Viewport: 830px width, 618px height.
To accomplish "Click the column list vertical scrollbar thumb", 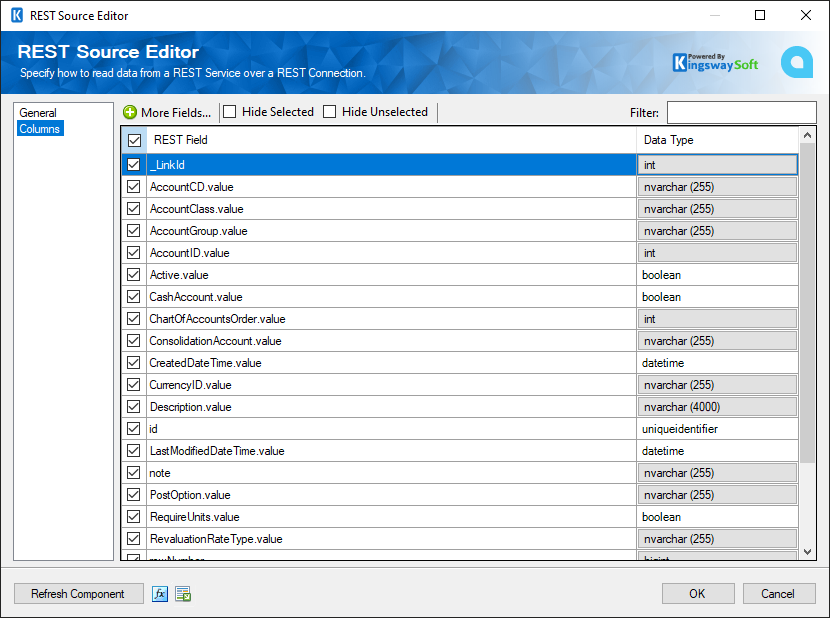I will click(x=807, y=302).
